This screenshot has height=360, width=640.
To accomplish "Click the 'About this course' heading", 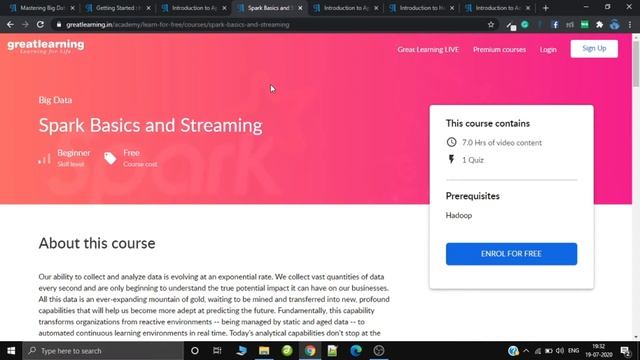I will pos(97,243).
